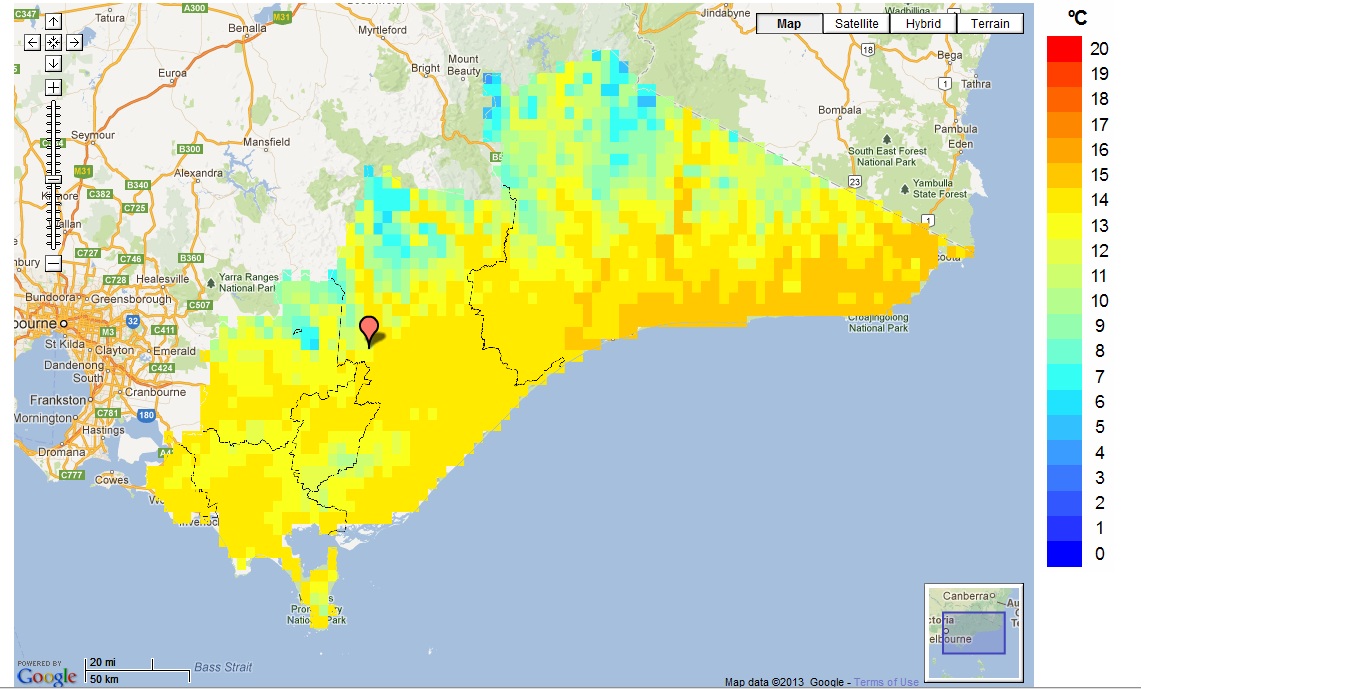Click the red location marker pin
Image resolution: width=1360 pixels, height=689 pixels.
point(369,329)
